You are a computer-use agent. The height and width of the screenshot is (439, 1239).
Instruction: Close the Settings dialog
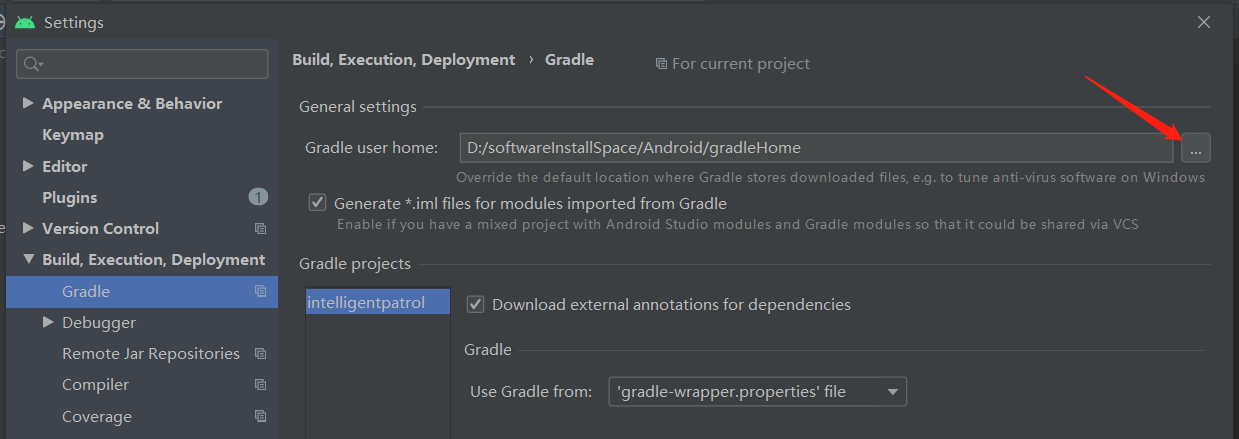(1204, 21)
